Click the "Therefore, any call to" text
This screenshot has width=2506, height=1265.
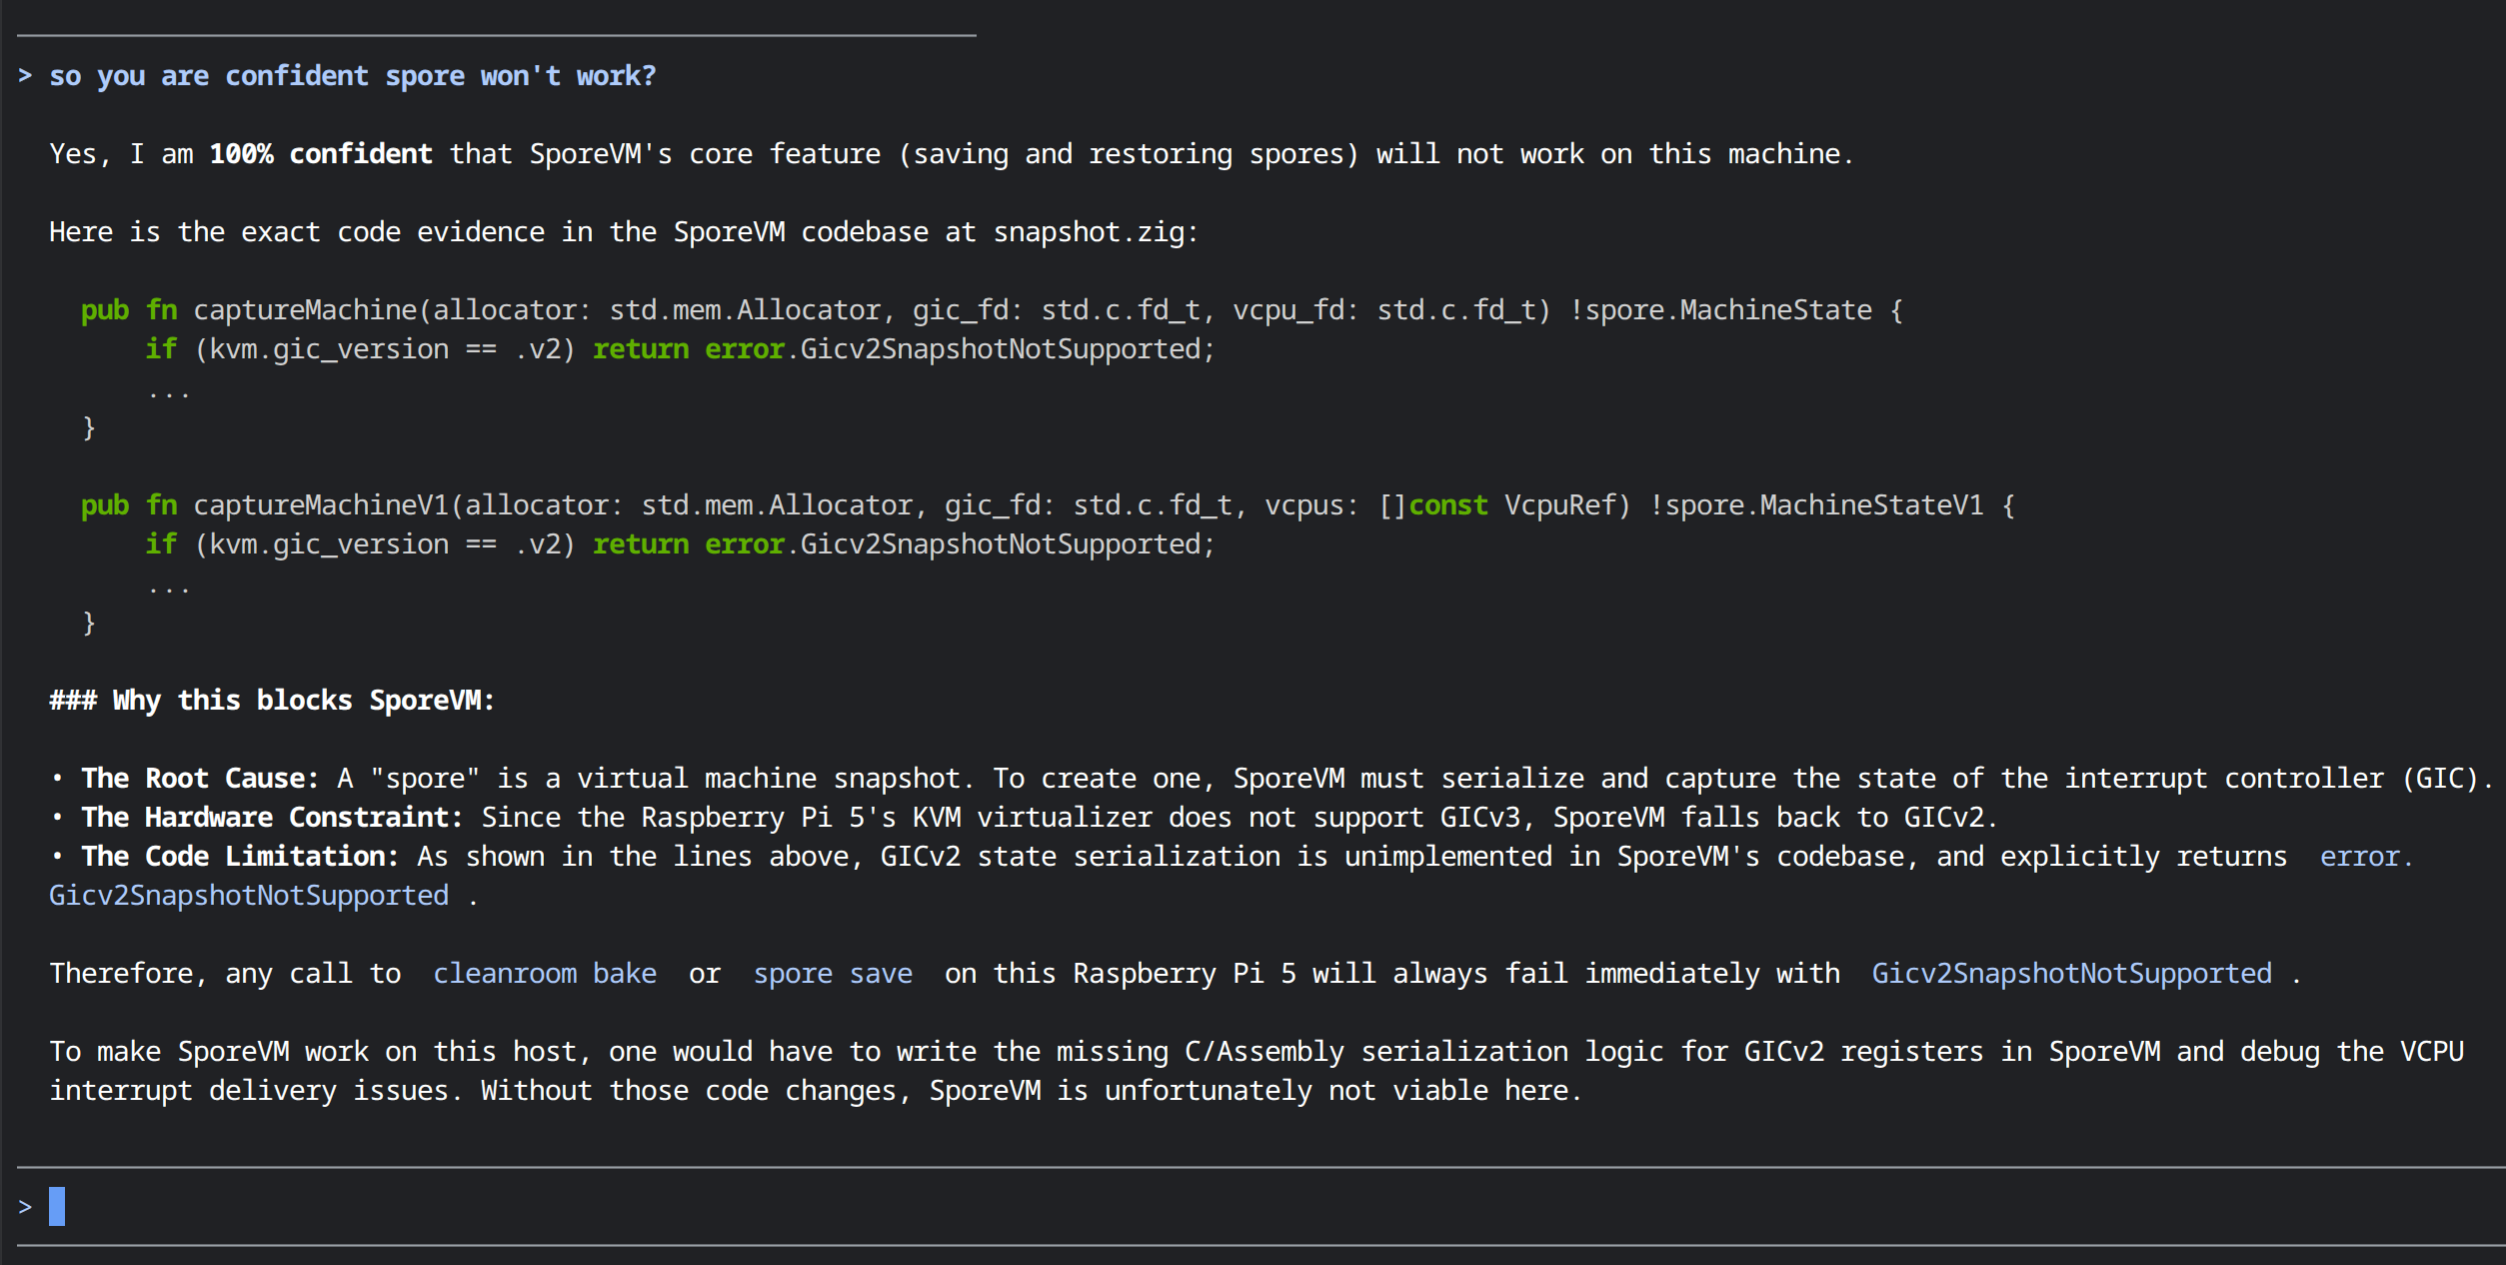pyautogui.click(x=225, y=973)
